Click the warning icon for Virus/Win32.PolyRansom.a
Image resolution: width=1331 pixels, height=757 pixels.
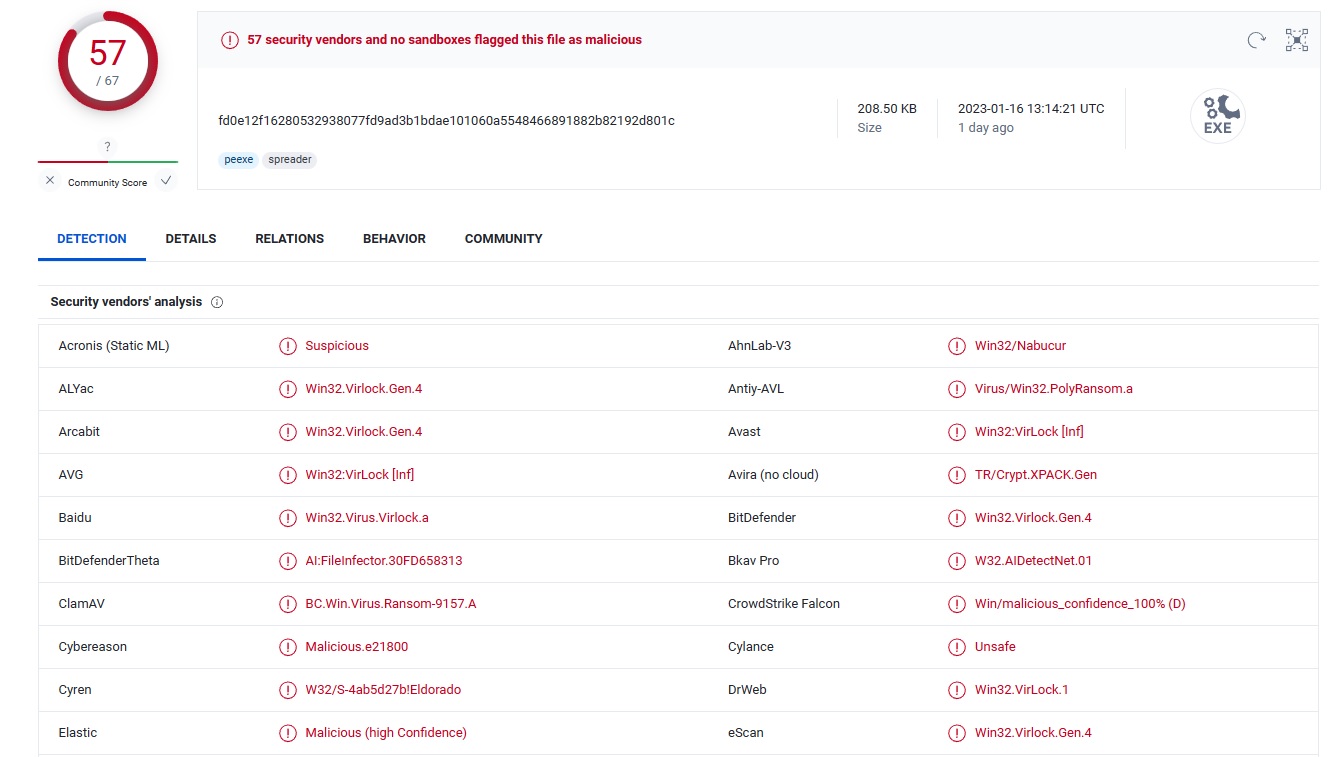coord(957,389)
